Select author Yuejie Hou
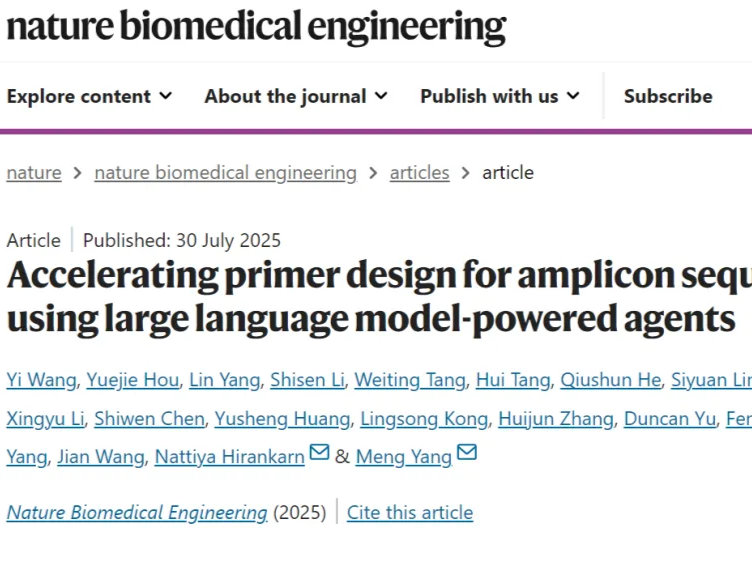Screen dimensions: 752x565 tap(133, 380)
